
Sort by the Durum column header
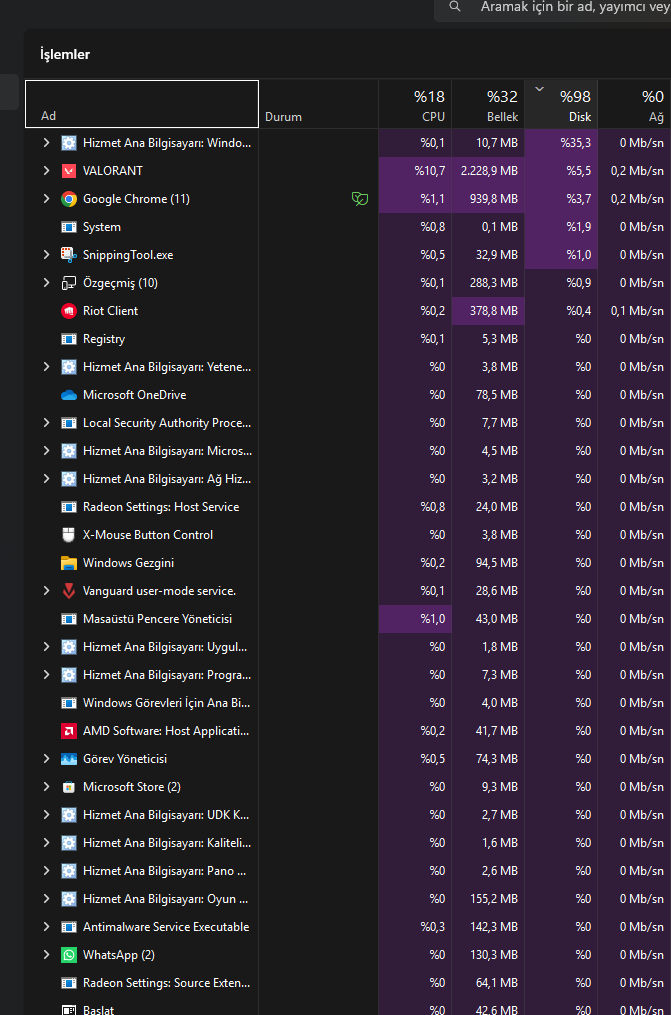(x=318, y=104)
